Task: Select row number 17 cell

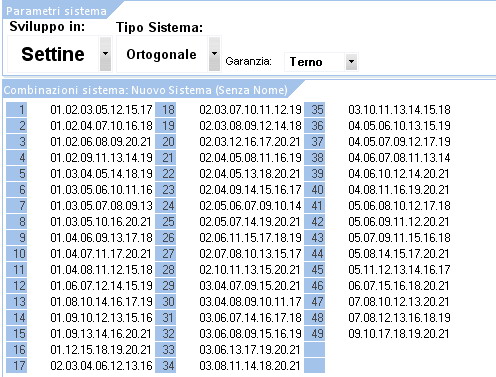Action: point(17,366)
